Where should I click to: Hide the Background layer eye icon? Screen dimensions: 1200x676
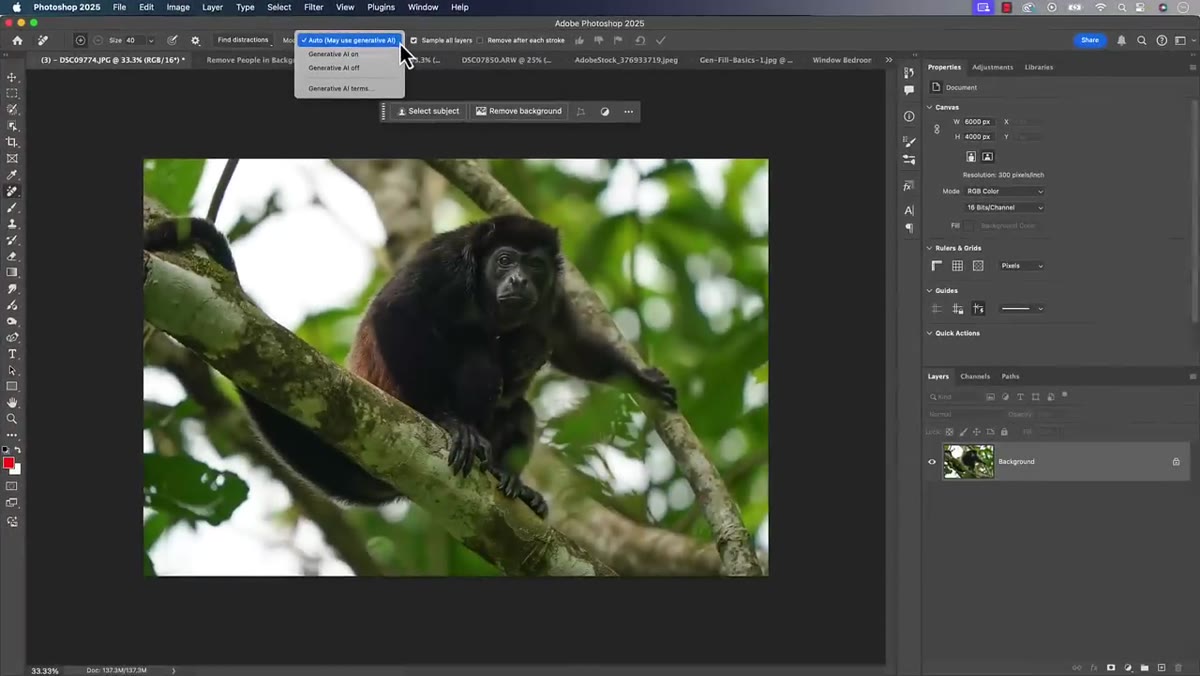pos(932,461)
